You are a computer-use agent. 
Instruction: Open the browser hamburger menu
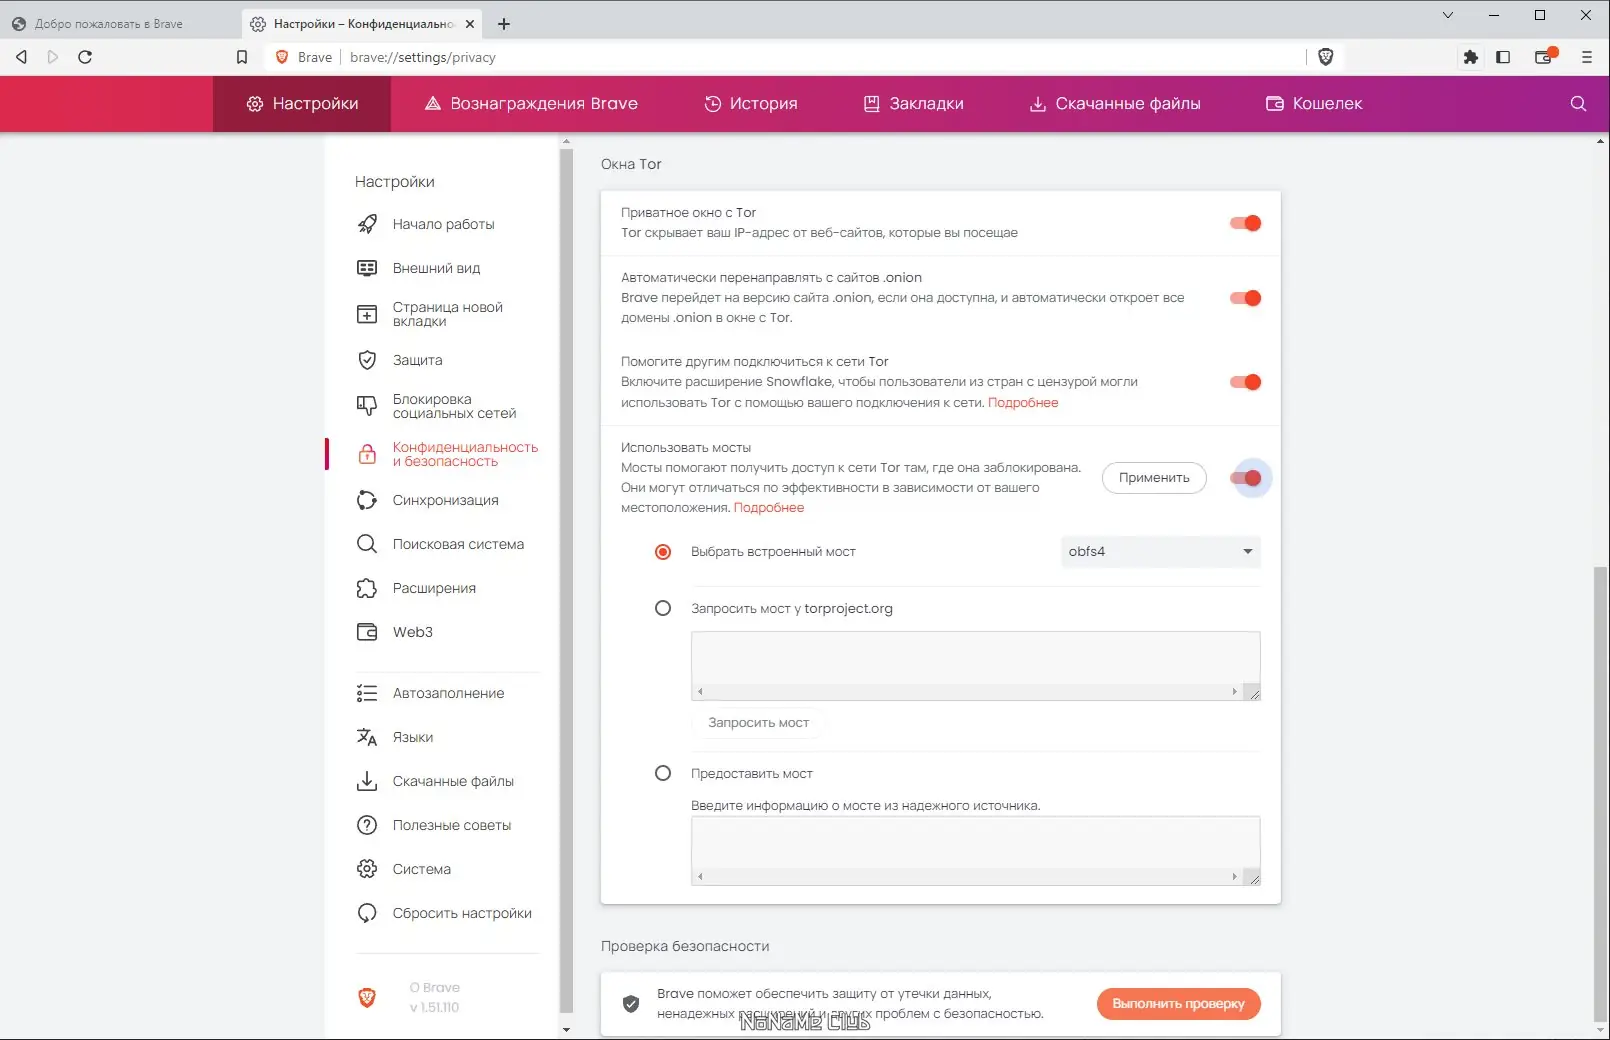click(1587, 57)
